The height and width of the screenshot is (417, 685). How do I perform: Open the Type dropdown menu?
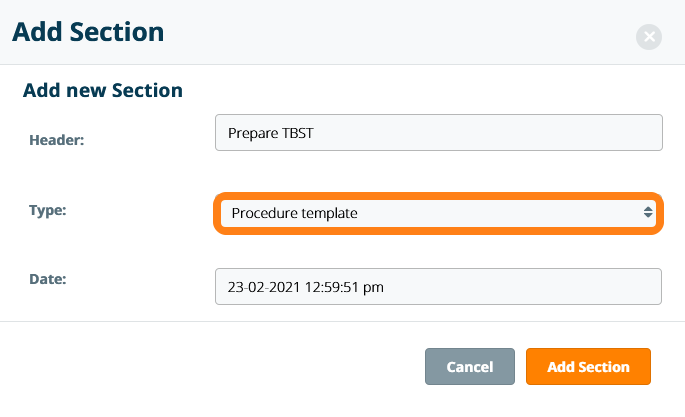[436, 213]
